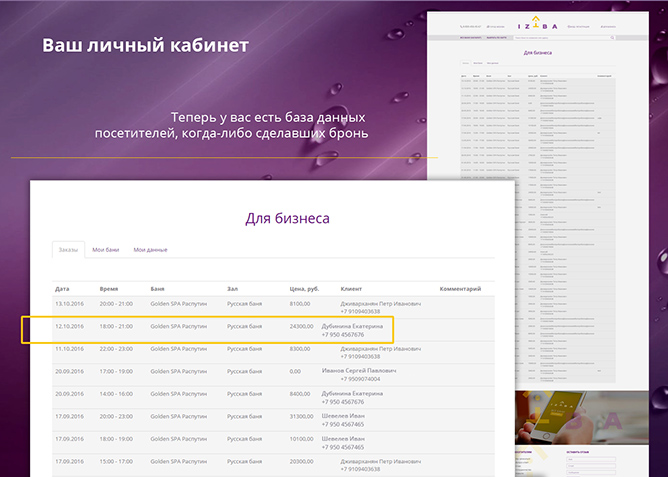Click Дубинина Екатерина in the 12.10.2016 row
Screen dimensions: 668x477
click(352, 326)
